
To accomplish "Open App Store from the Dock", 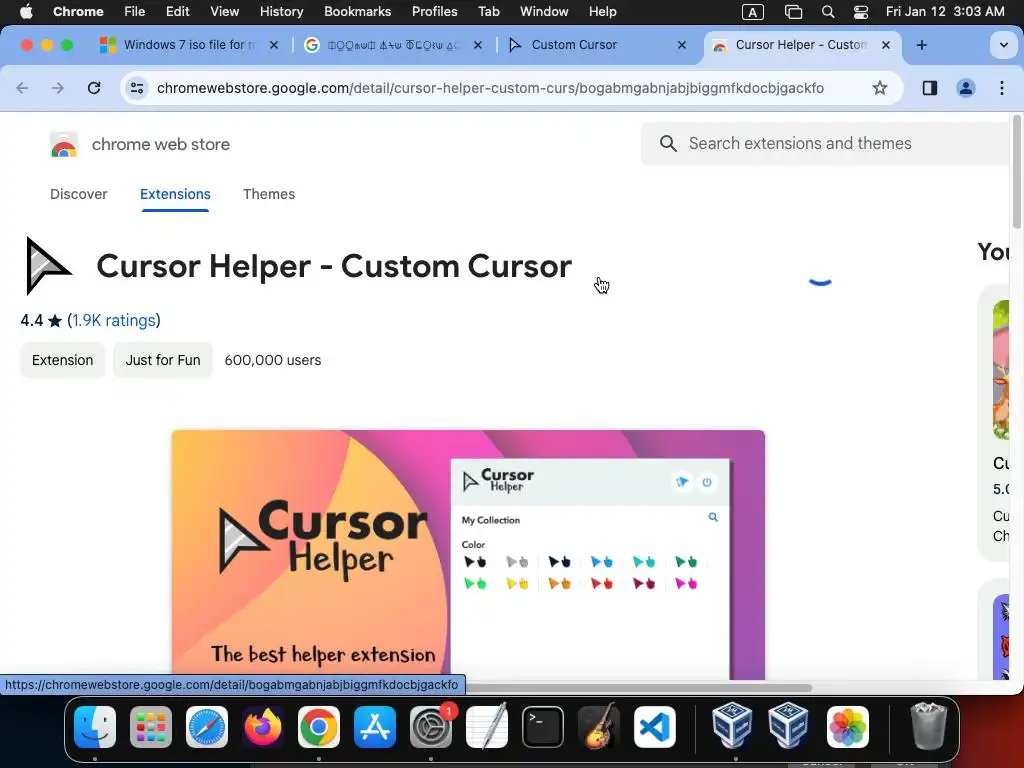I will click(x=375, y=726).
